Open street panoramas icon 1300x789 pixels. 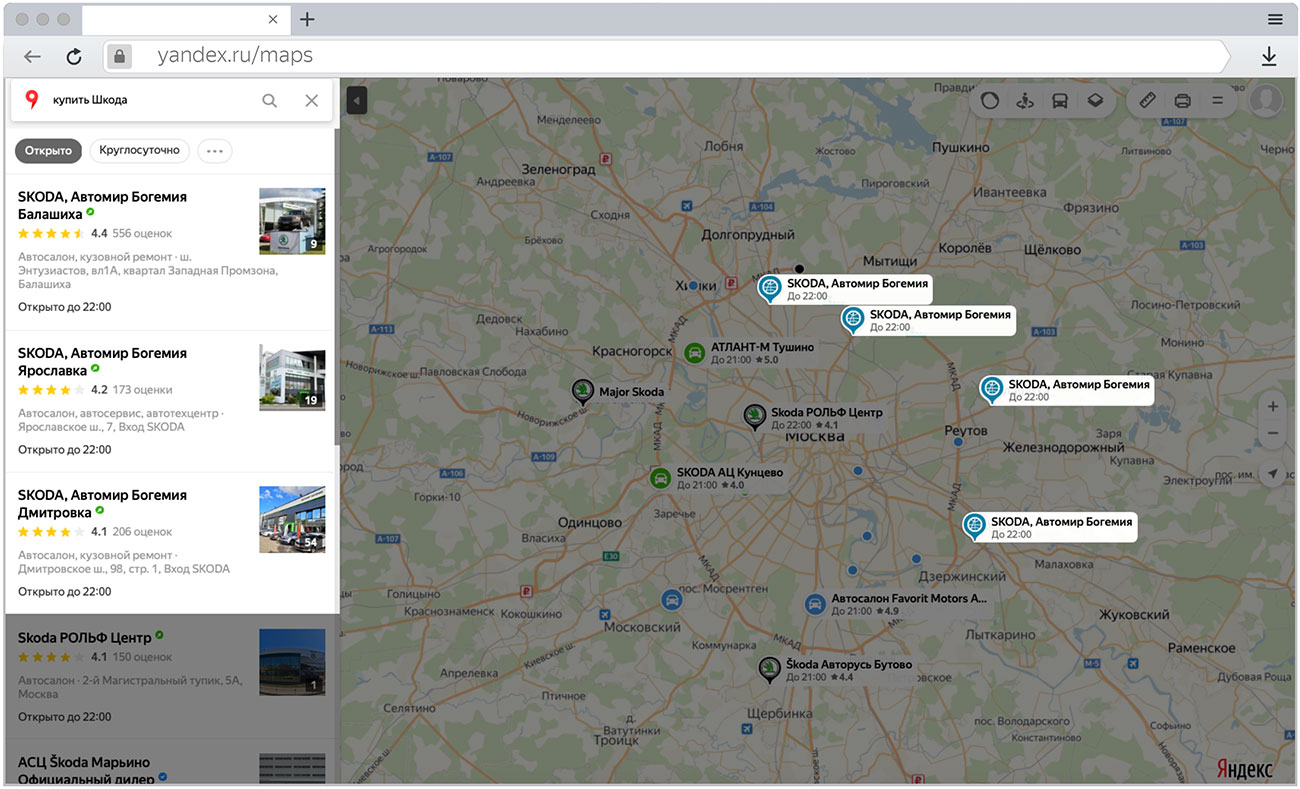tap(1024, 100)
